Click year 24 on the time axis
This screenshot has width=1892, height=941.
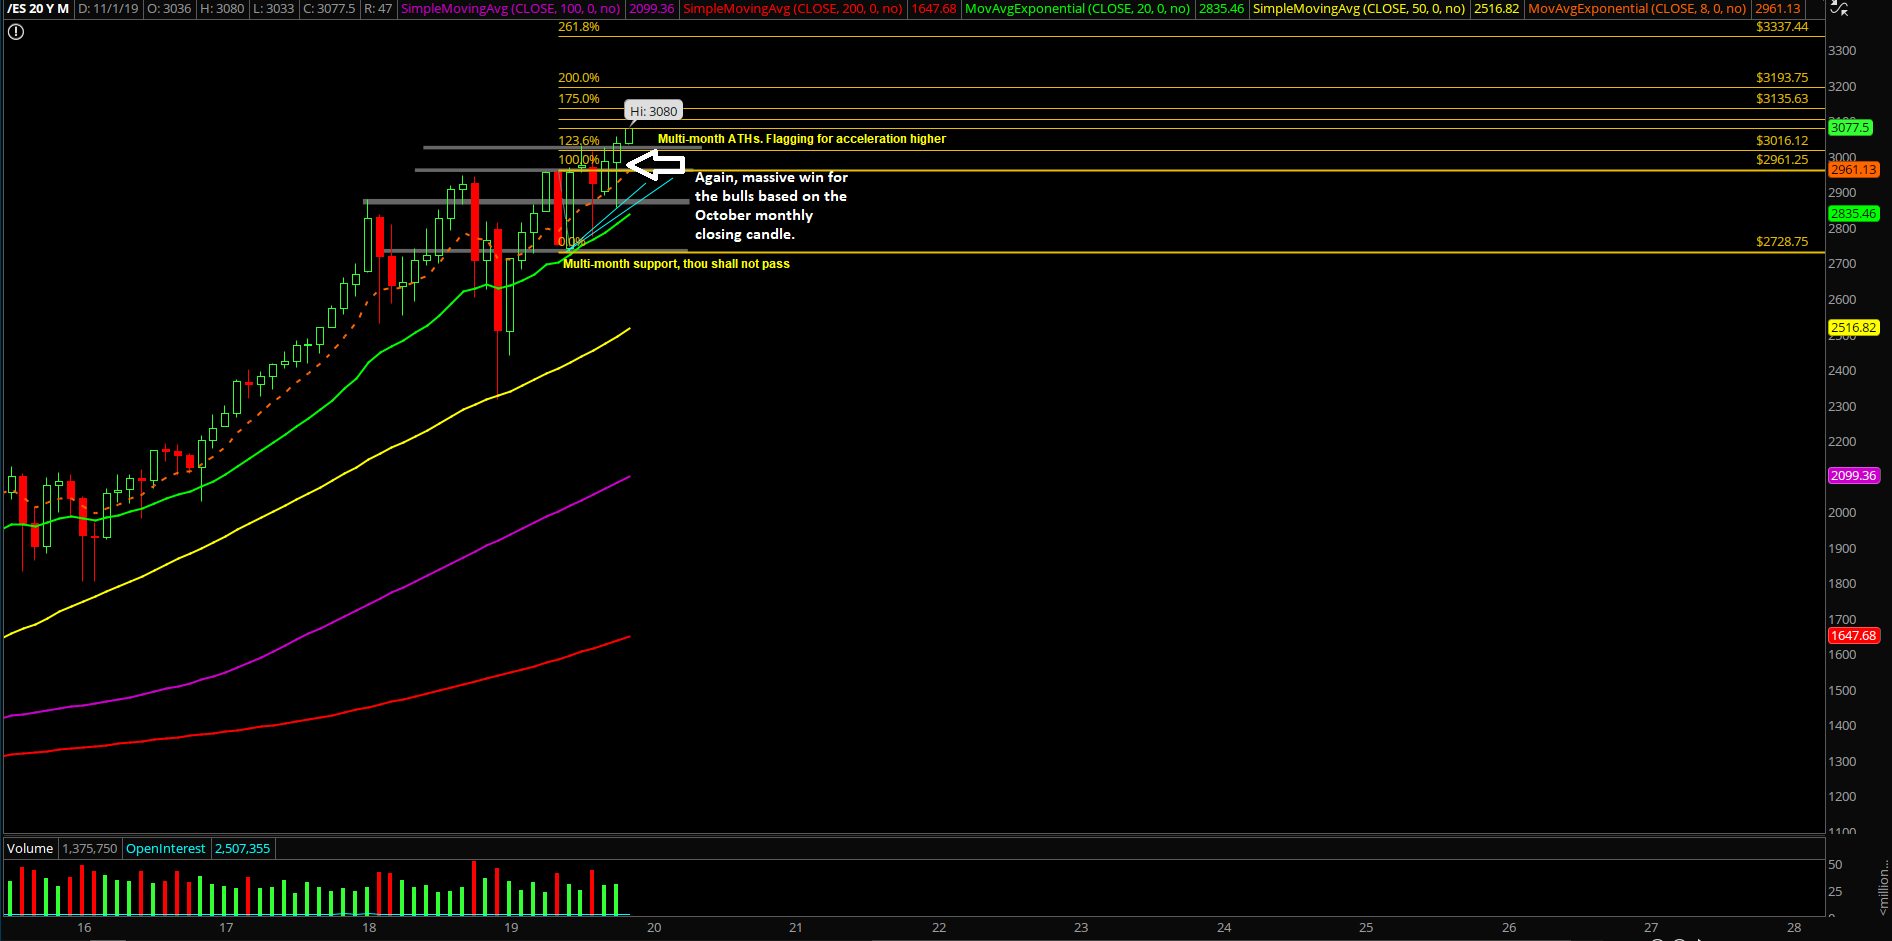(1224, 928)
